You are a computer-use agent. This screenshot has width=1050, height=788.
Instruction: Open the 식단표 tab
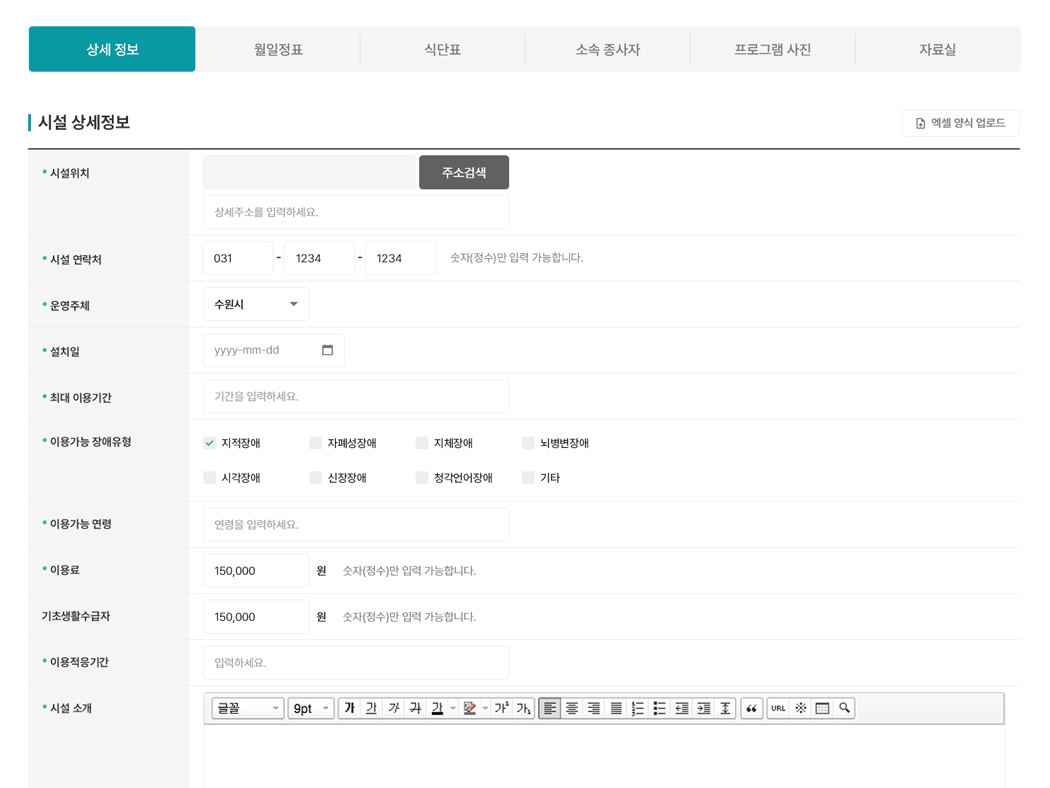pyautogui.click(x=443, y=49)
